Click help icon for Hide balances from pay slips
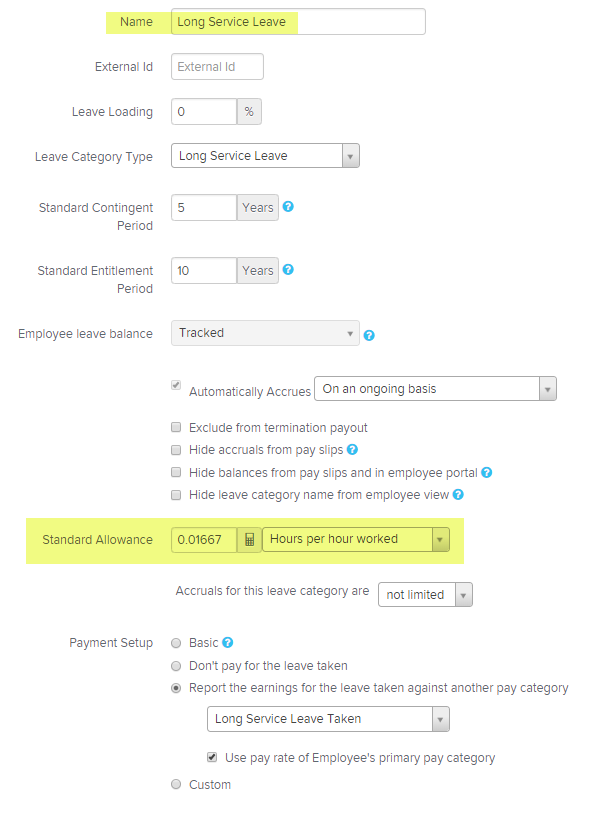The image size is (614, 814). pyautogui.click(x=486, y=472)
